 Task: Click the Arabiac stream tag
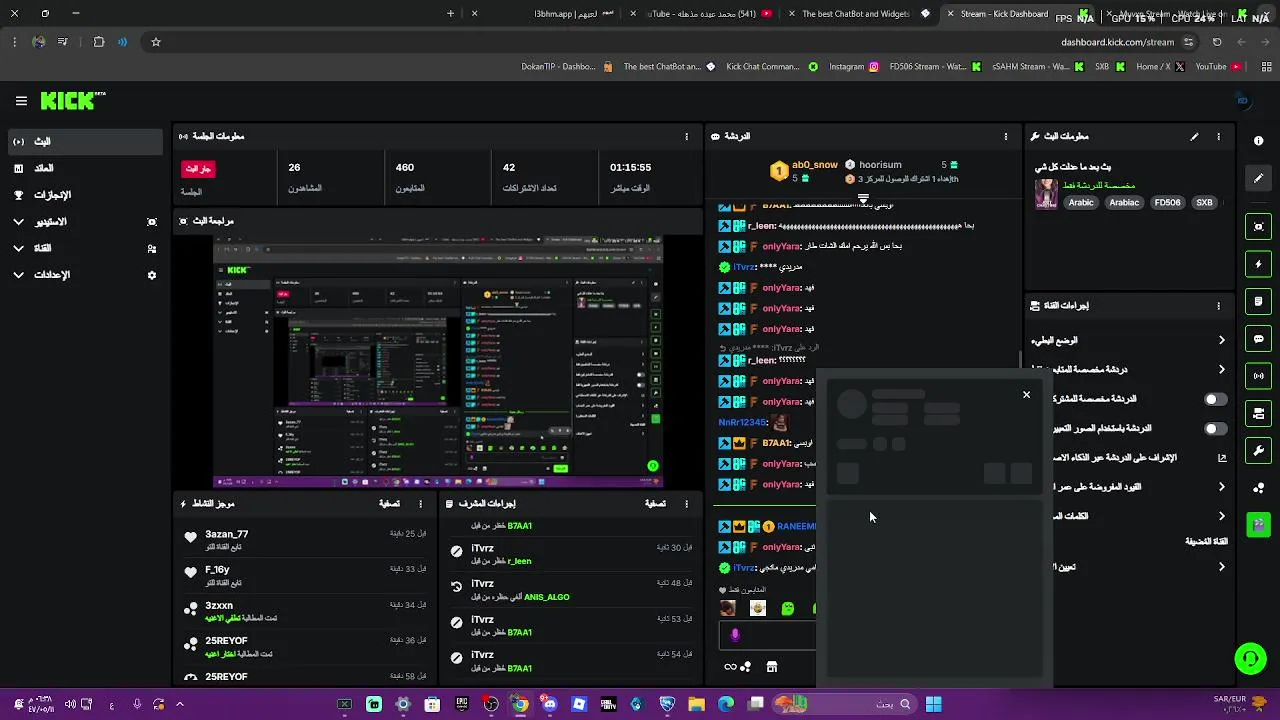point(1124,203)
